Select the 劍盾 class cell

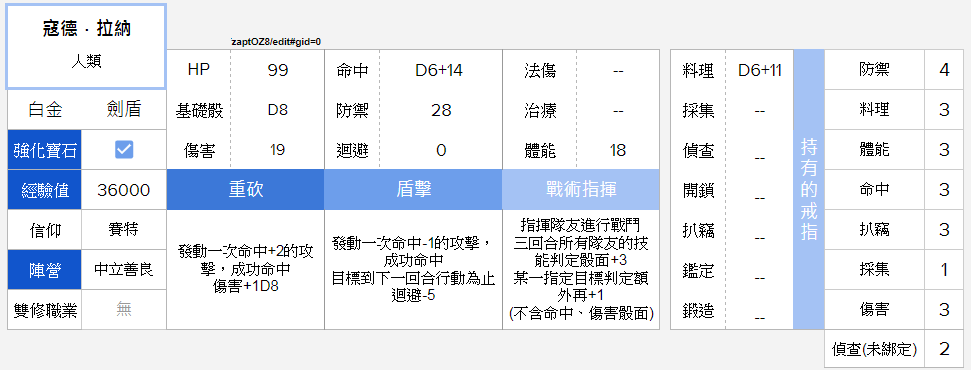(x=124, y=110)
